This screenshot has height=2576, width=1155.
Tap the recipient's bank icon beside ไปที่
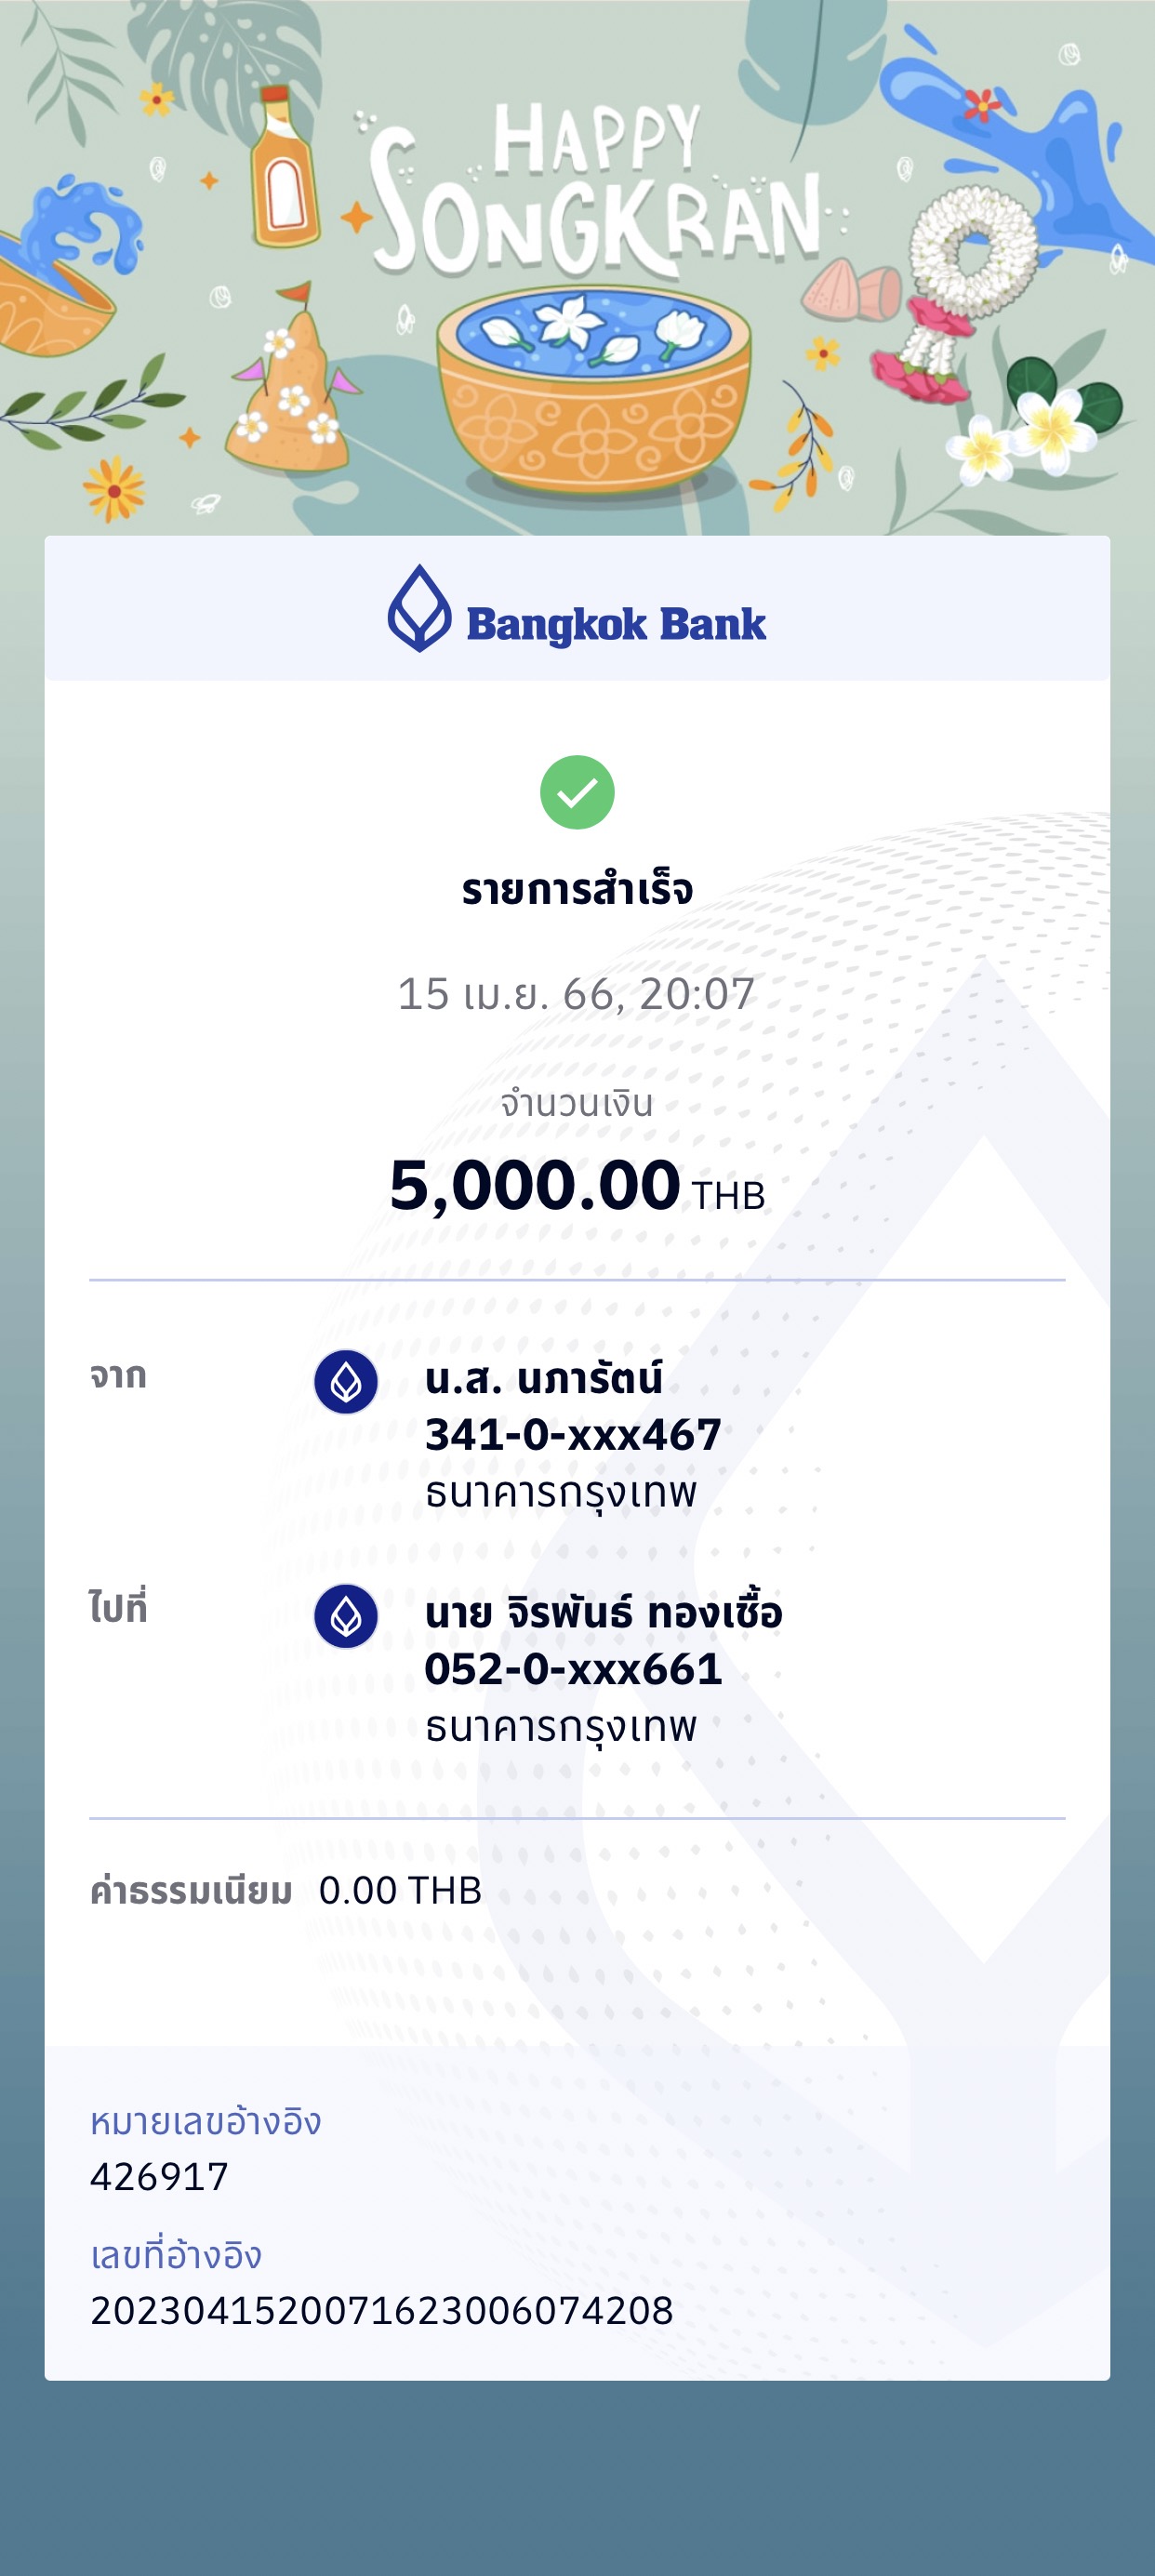point(346,1616)
